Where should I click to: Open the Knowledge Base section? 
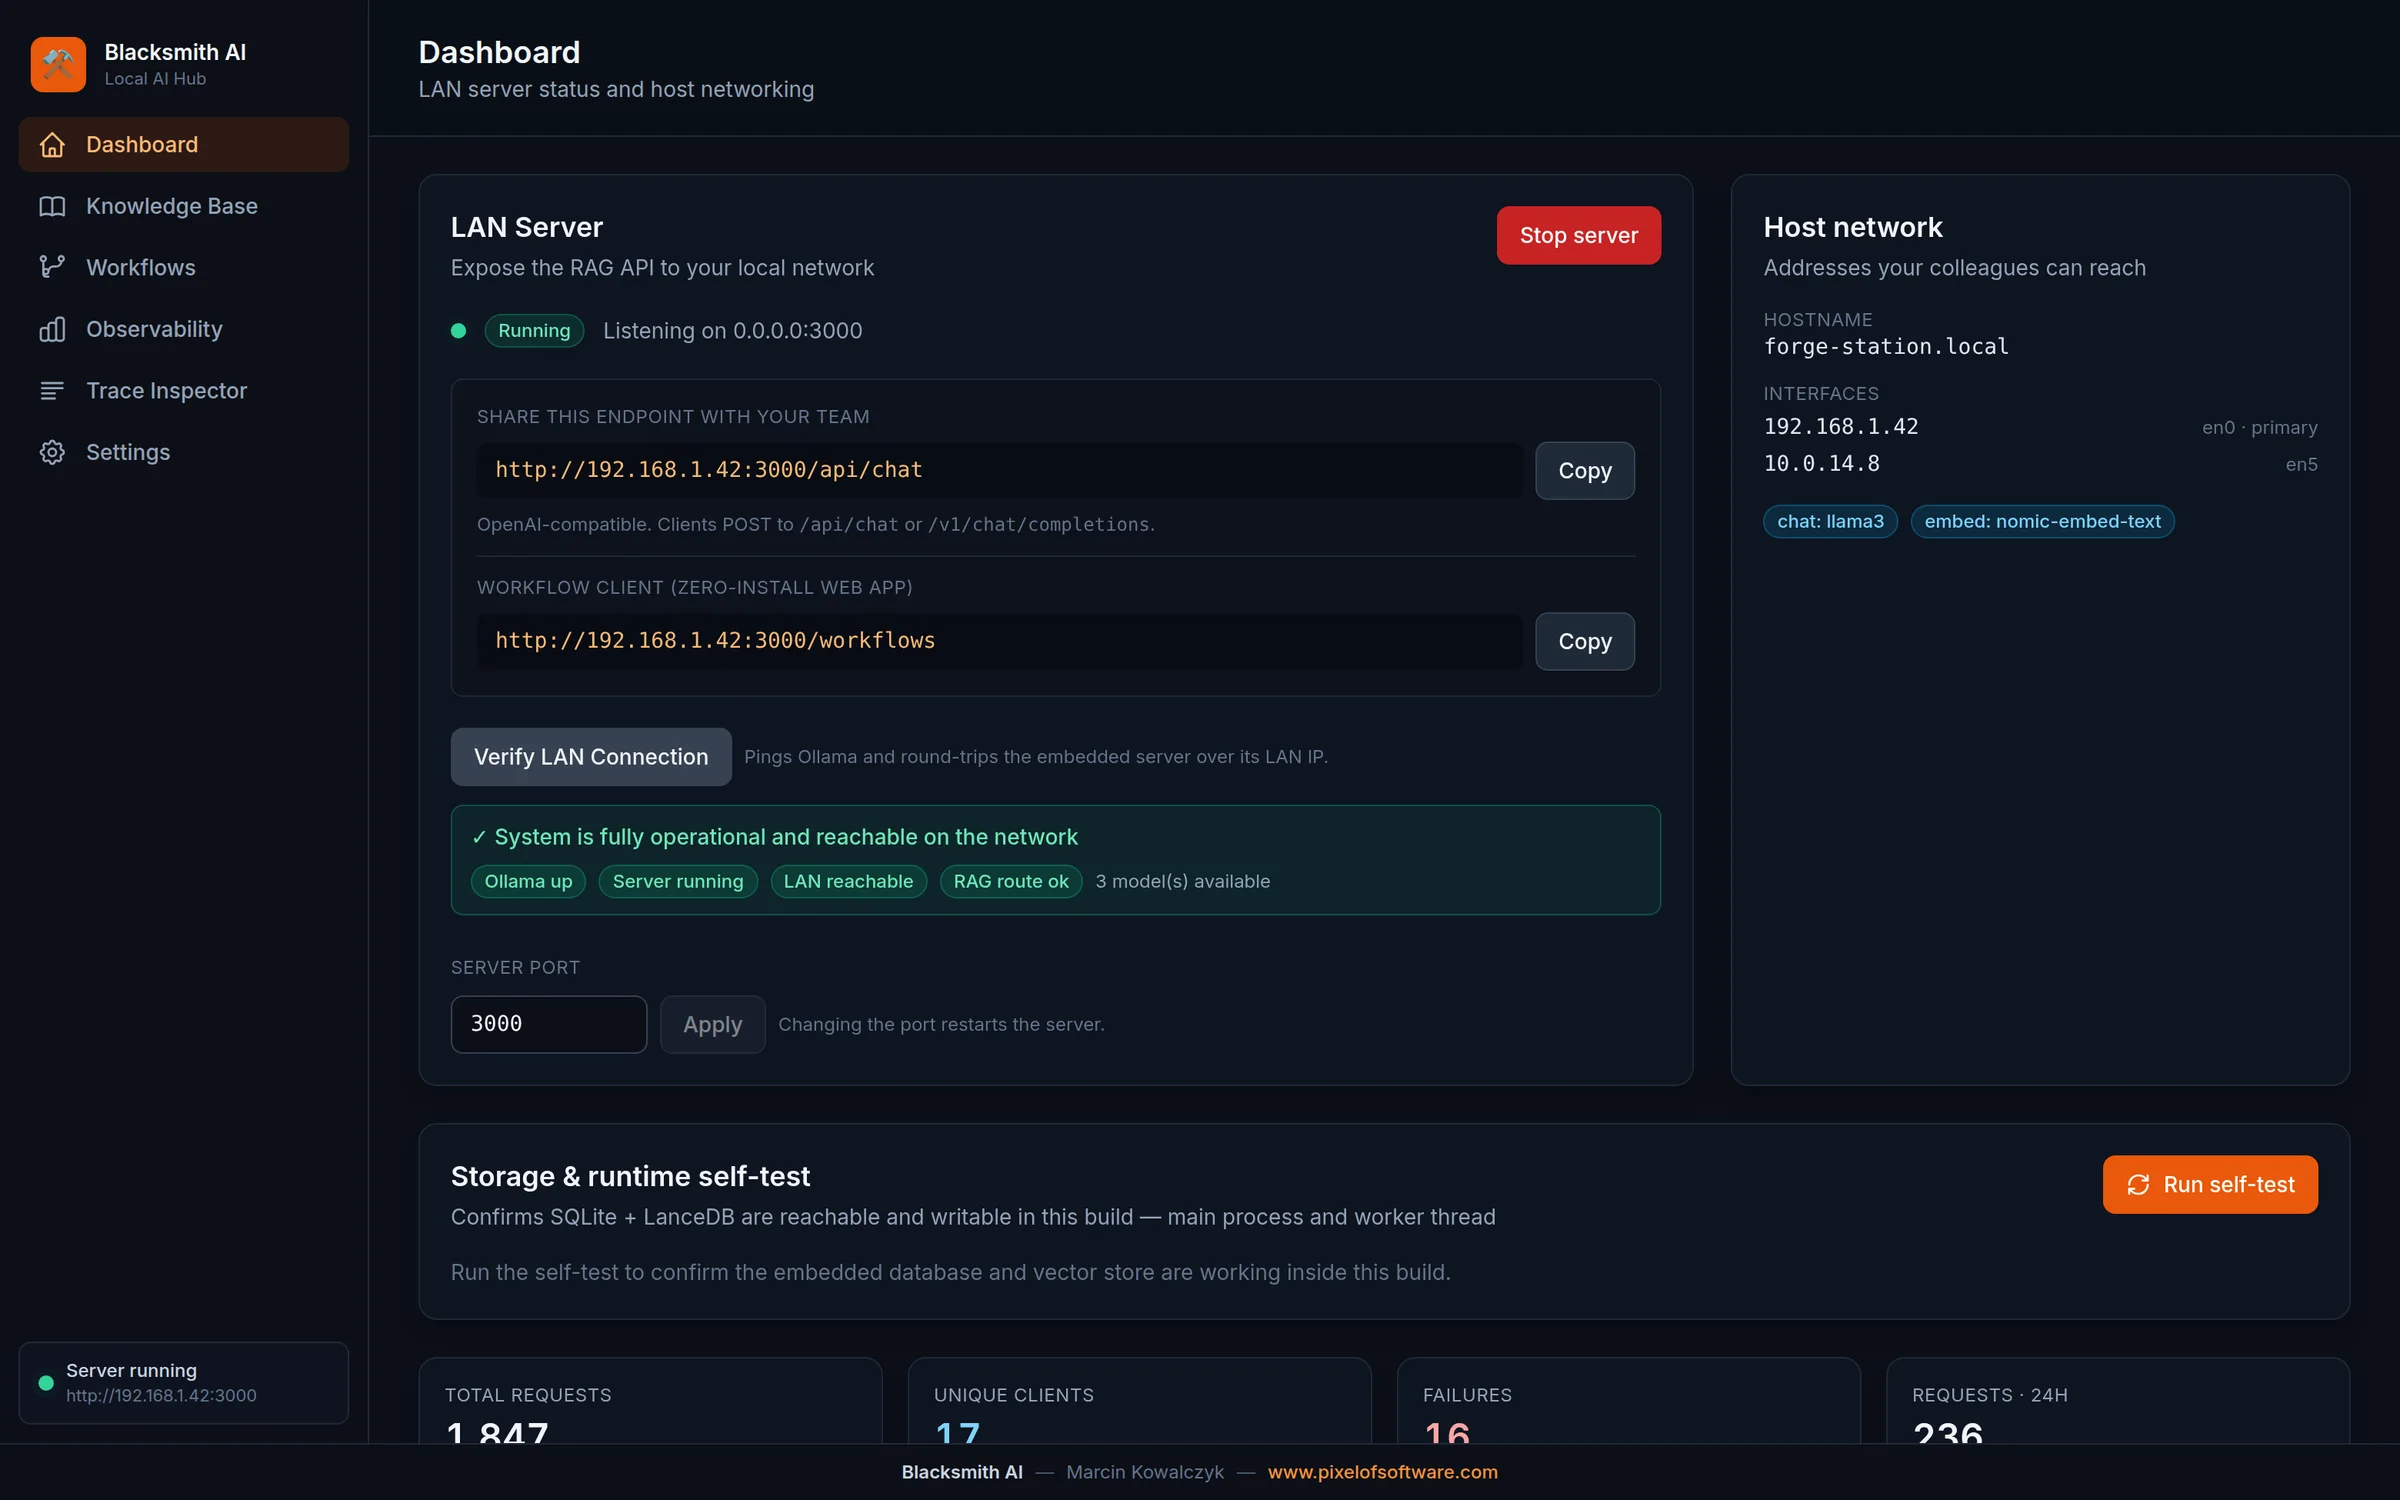tap(184, 206)
